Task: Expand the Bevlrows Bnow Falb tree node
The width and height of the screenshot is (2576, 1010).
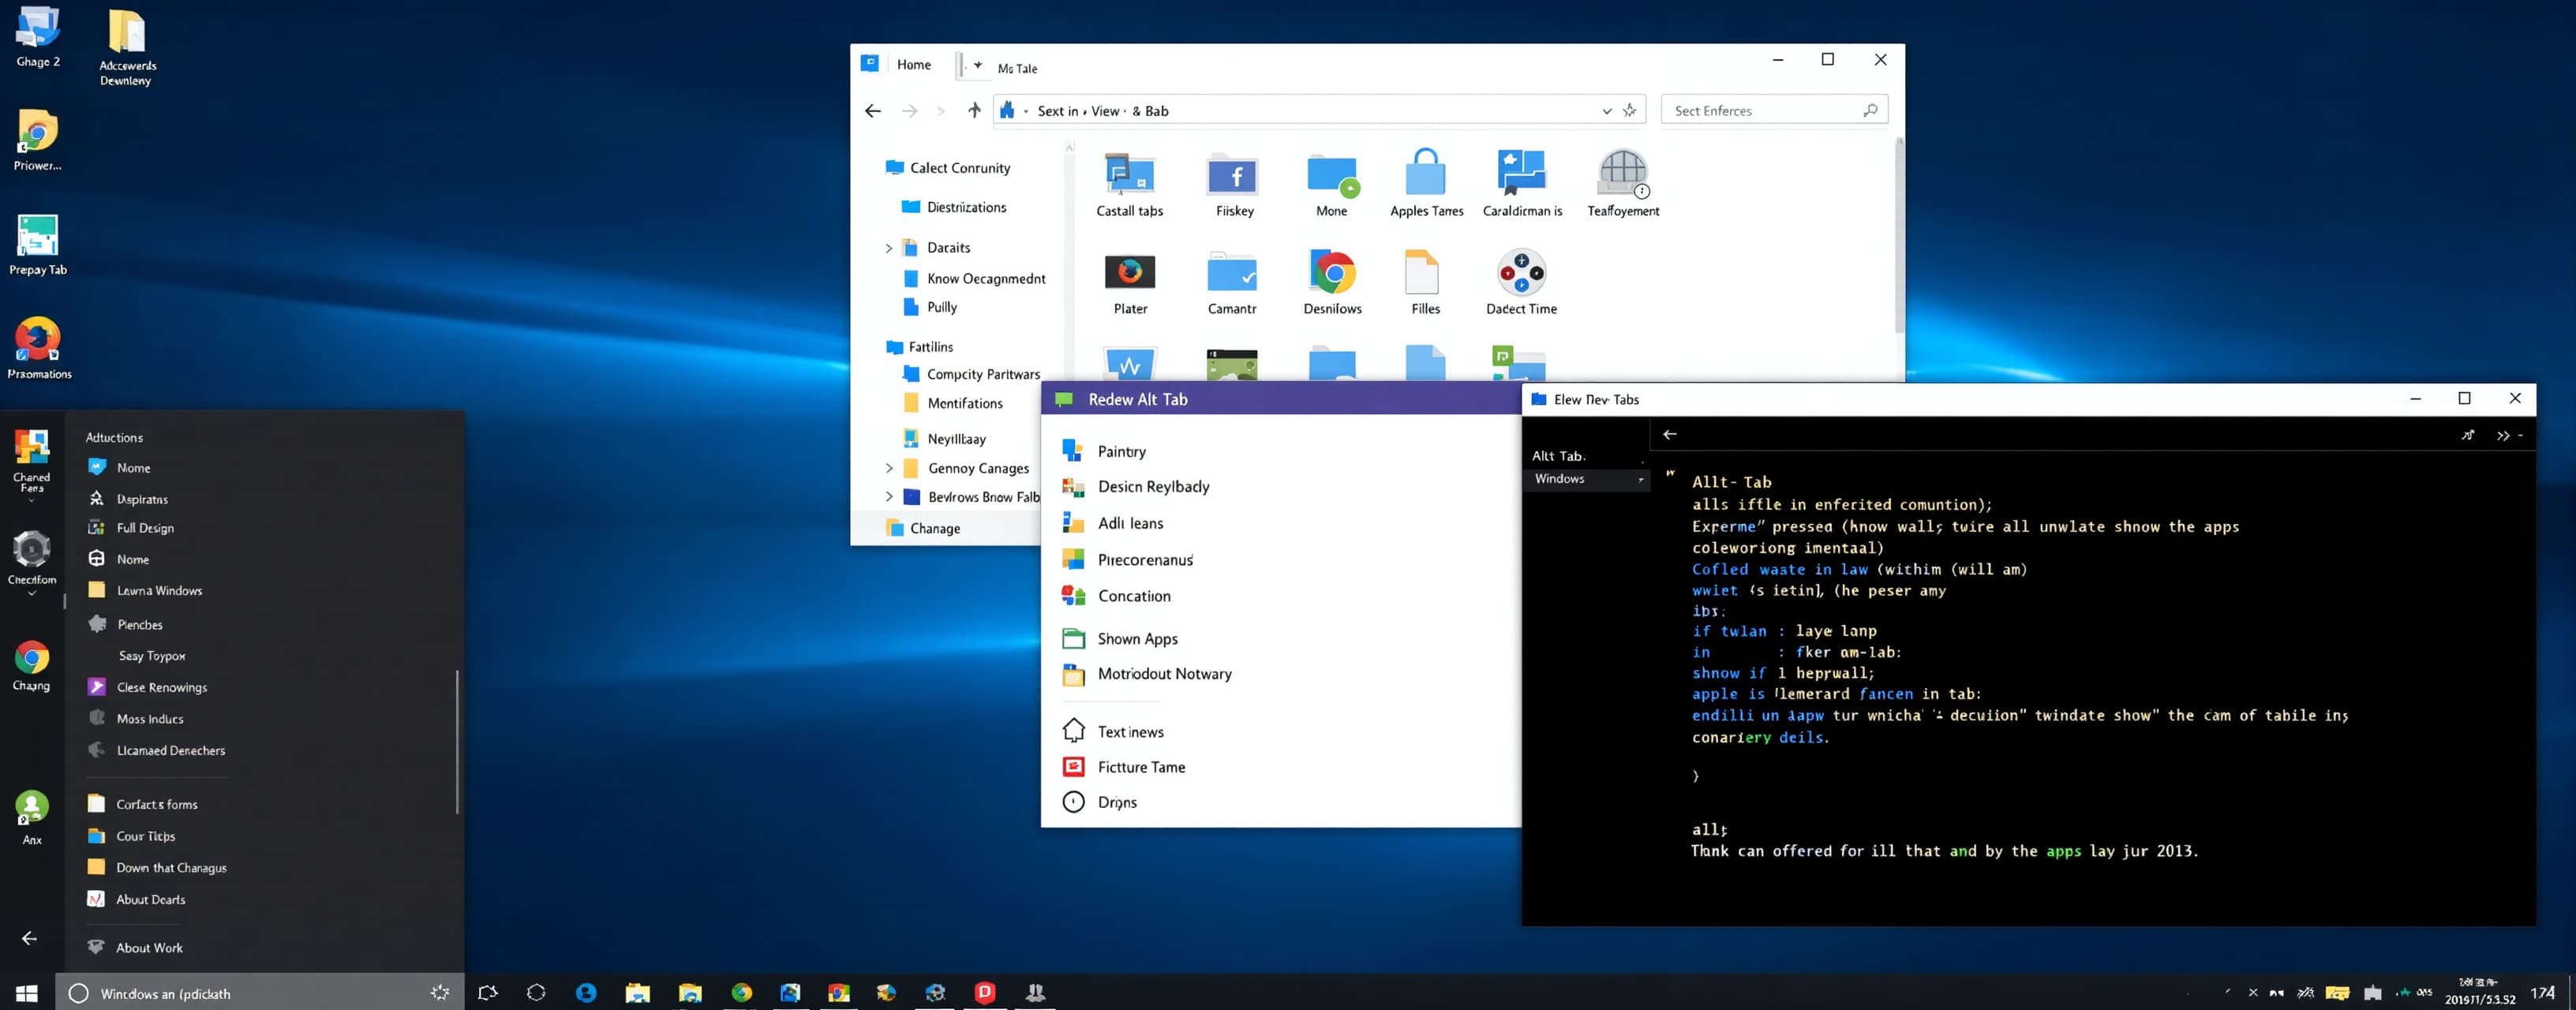Action: 888,496
